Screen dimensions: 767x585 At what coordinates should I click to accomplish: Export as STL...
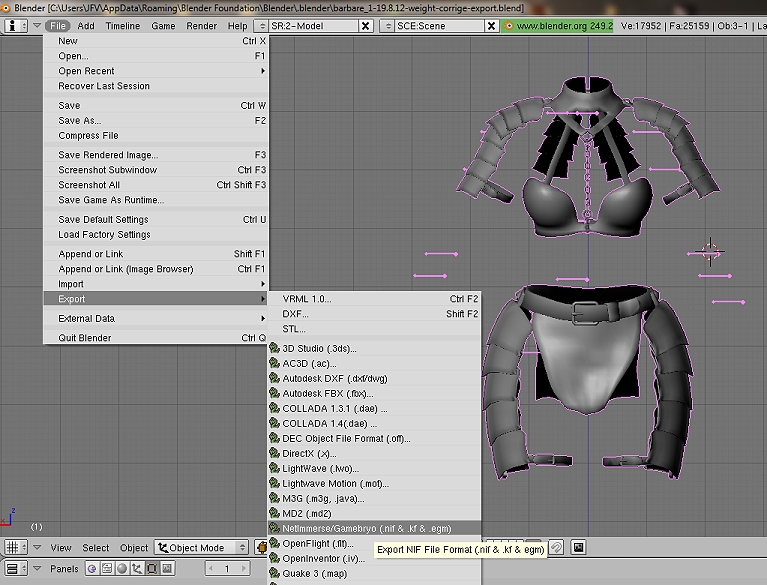click(374, 329)
